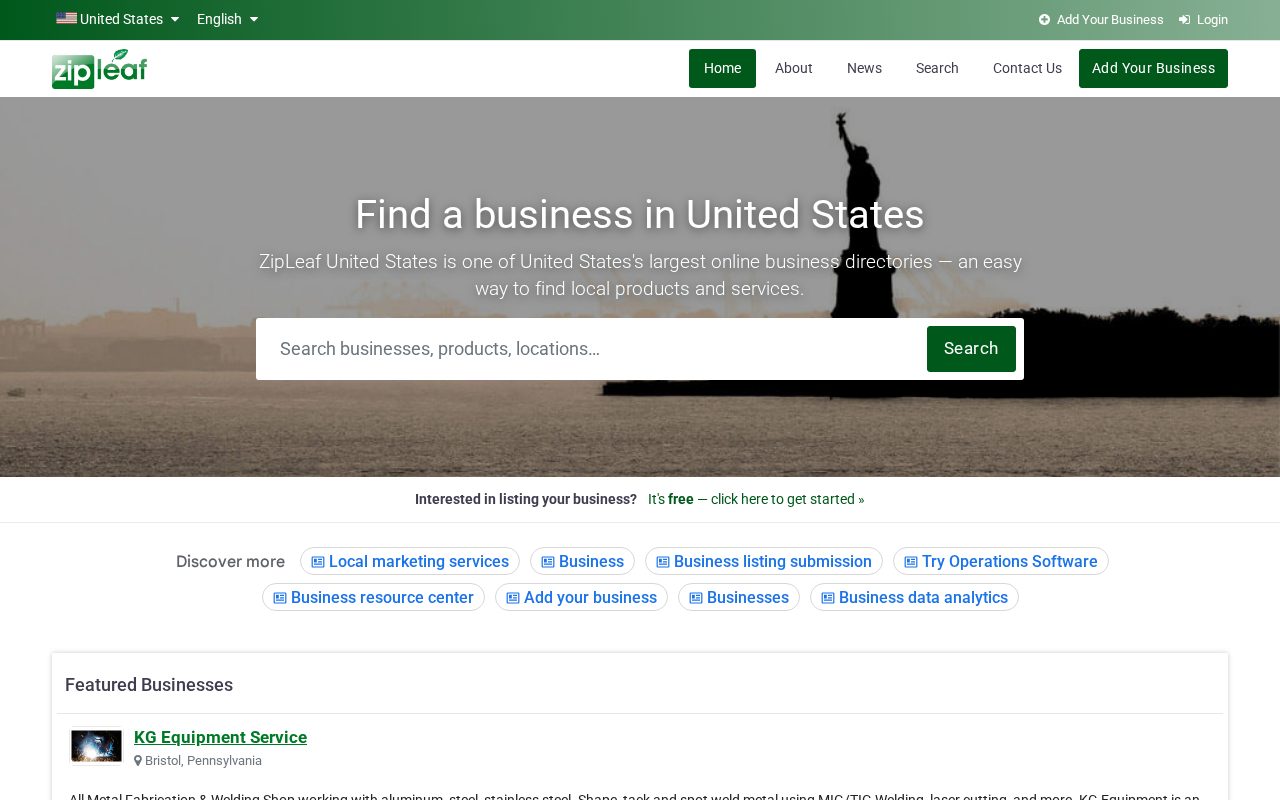Click the Discover more label

pos(230,562)
